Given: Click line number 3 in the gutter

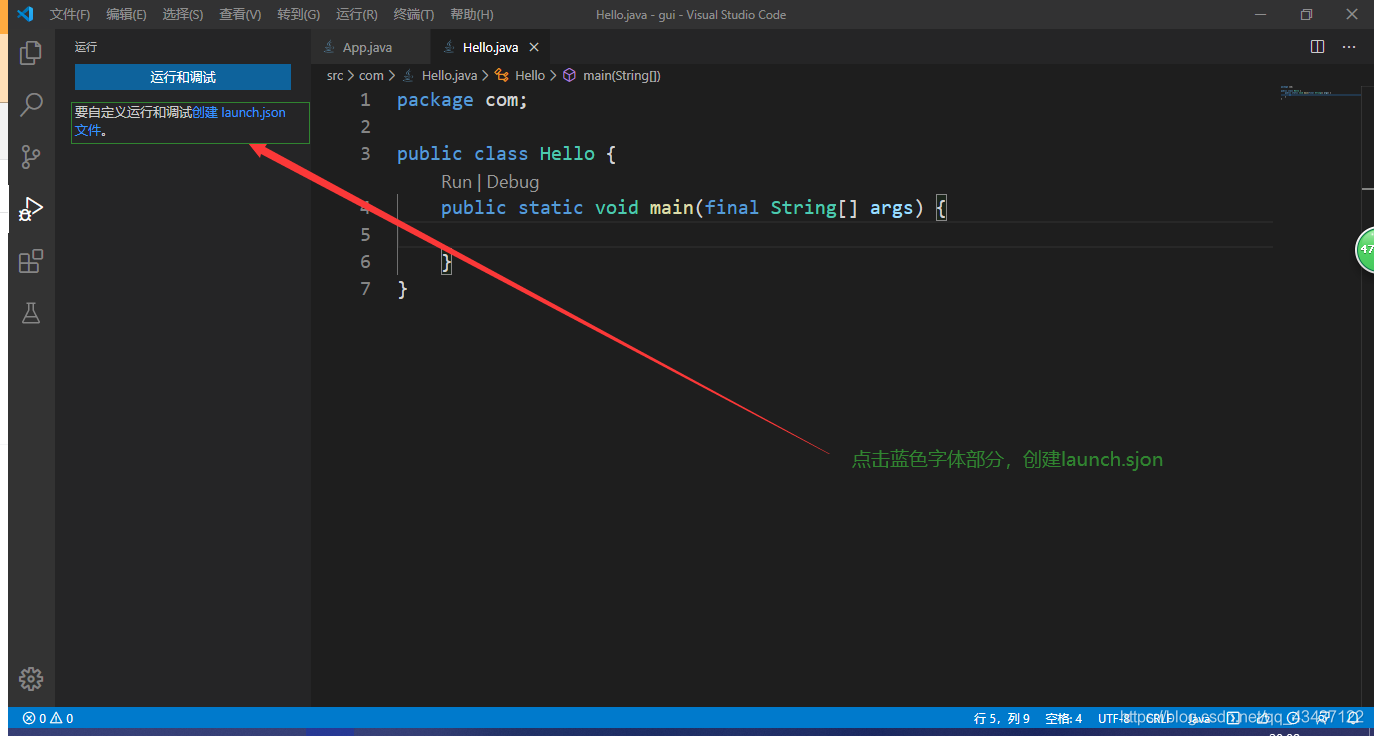Looking at the screenshot, I should pos(365,153).
